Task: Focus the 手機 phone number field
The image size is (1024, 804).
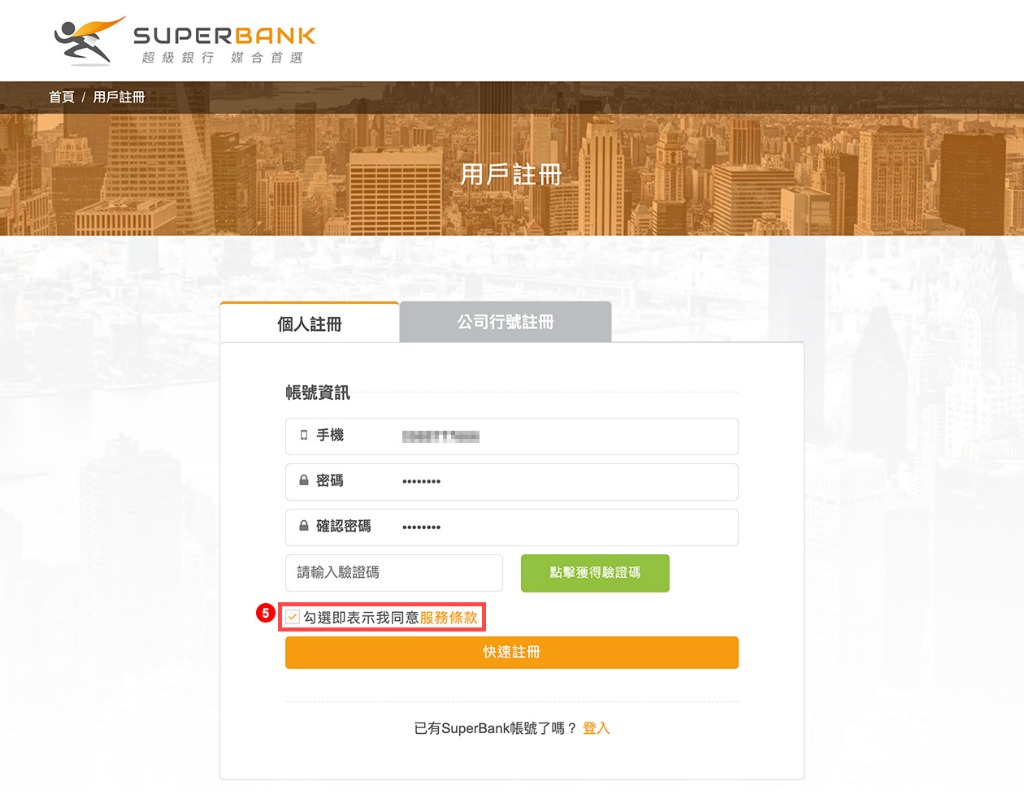Action: (511, 436)
